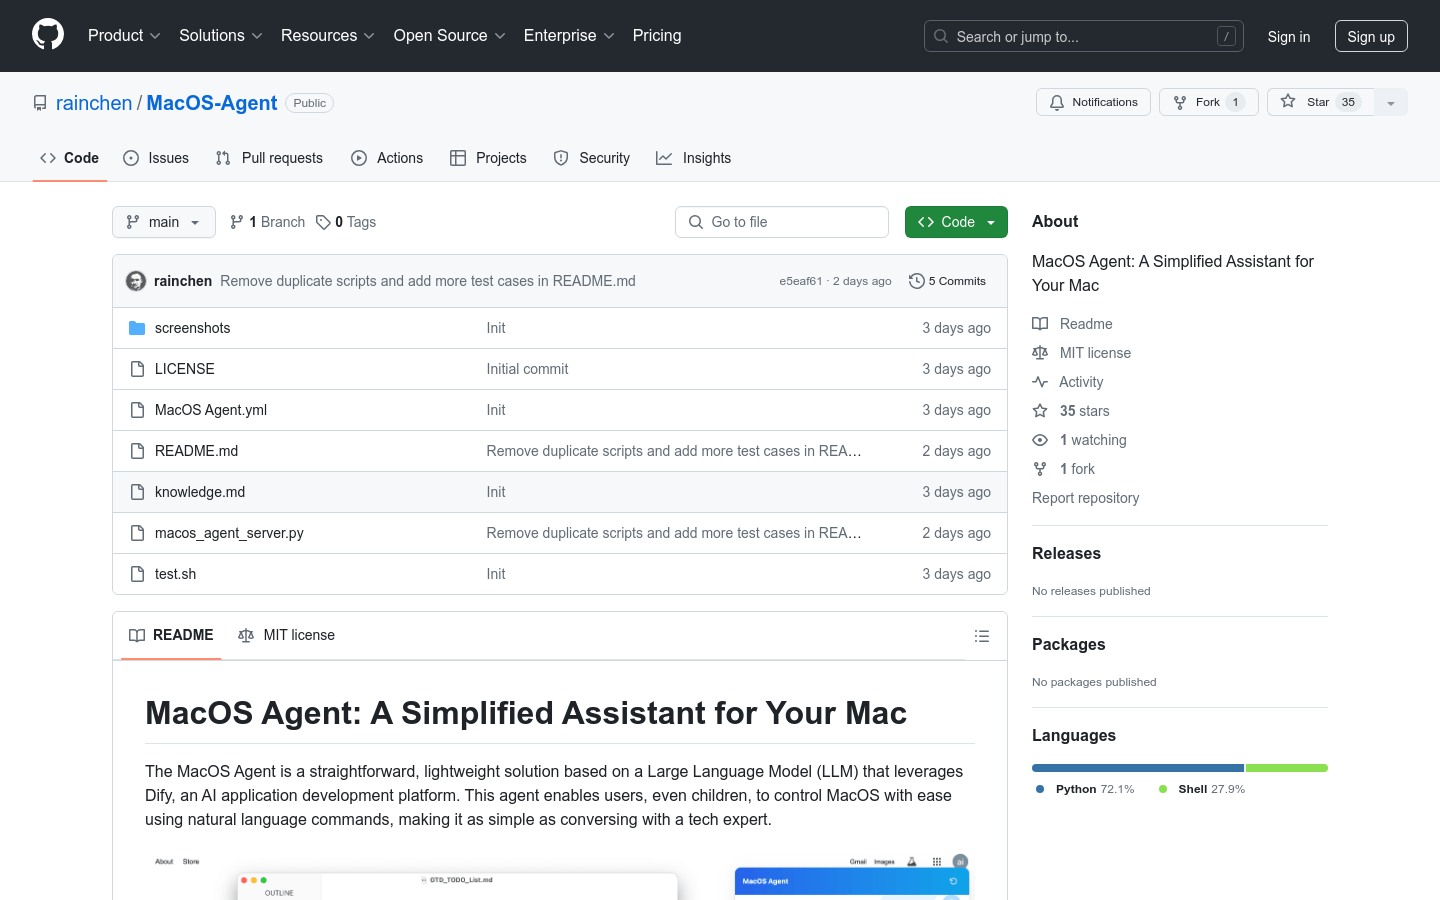
Task: Expand the Solutions menu
Action: [x=221, y=36]
